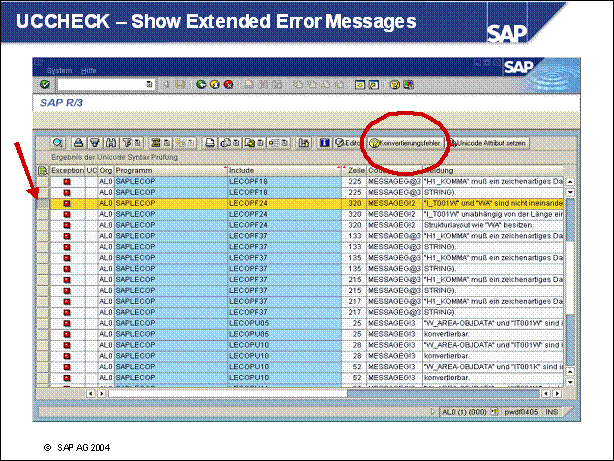Click the red exception icon in first row
Image resolution: width=614 pixels, height=461 pixels.
(x=67, y=180)
